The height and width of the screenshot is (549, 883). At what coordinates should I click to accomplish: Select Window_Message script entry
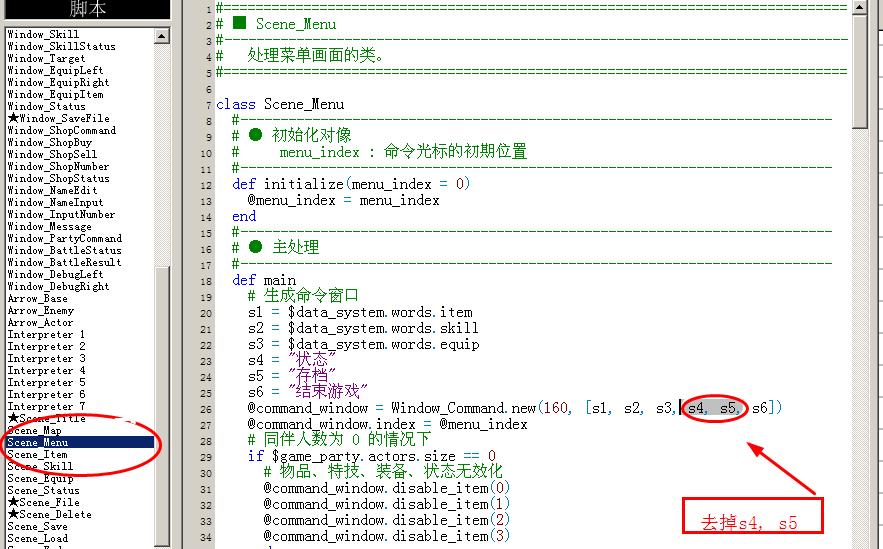[50, 227]
